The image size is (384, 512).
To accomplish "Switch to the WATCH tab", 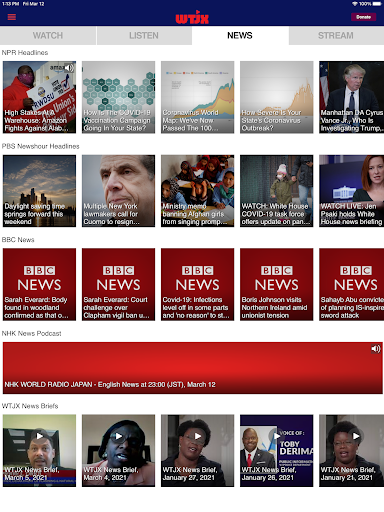I will [x=48, y=35].
